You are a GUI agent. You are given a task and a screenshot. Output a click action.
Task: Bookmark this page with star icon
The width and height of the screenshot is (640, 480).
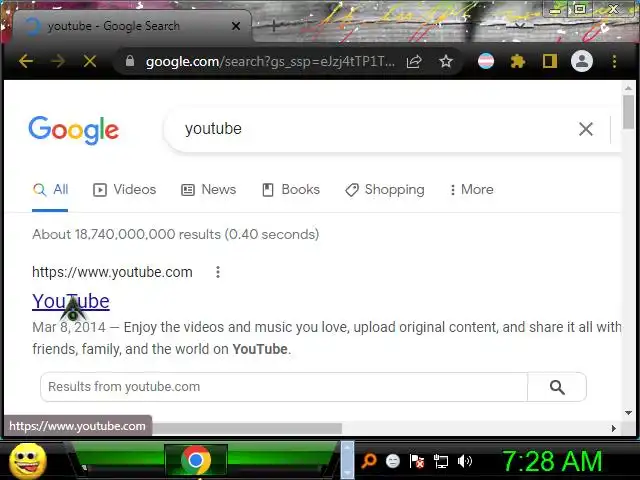click(446, 62)
